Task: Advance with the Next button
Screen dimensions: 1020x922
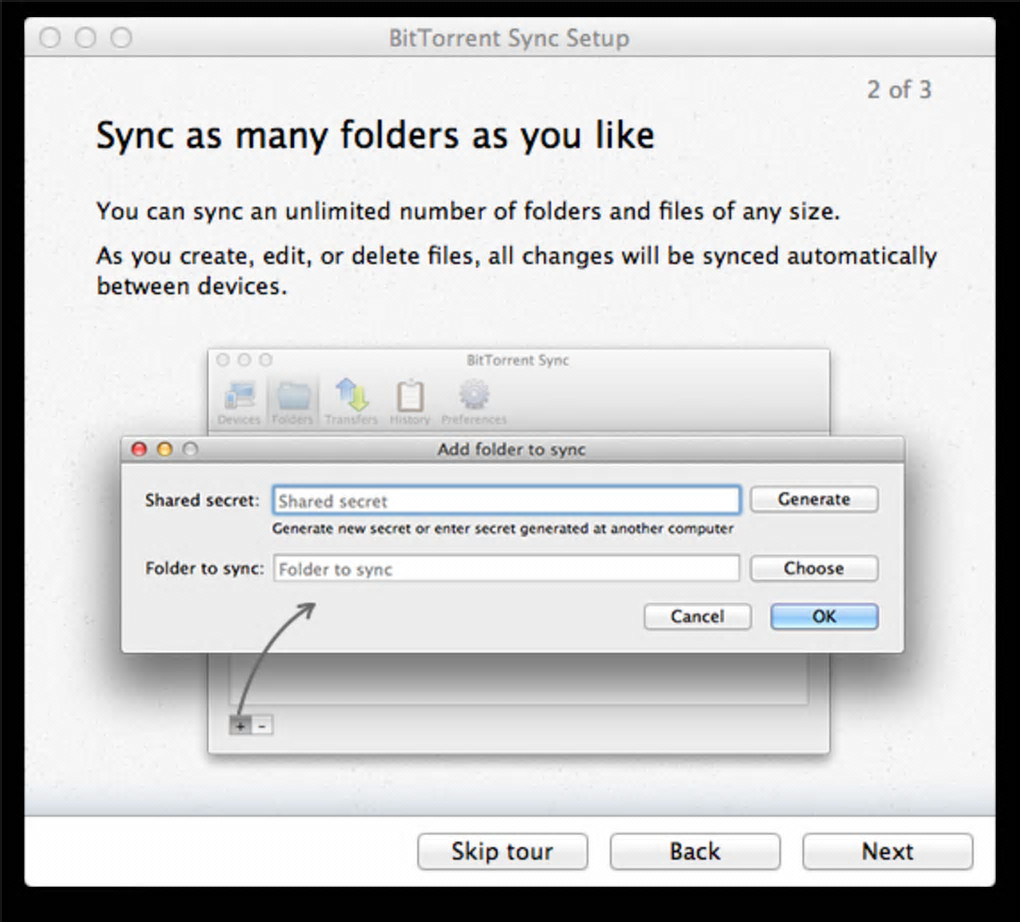Action: 887,851
